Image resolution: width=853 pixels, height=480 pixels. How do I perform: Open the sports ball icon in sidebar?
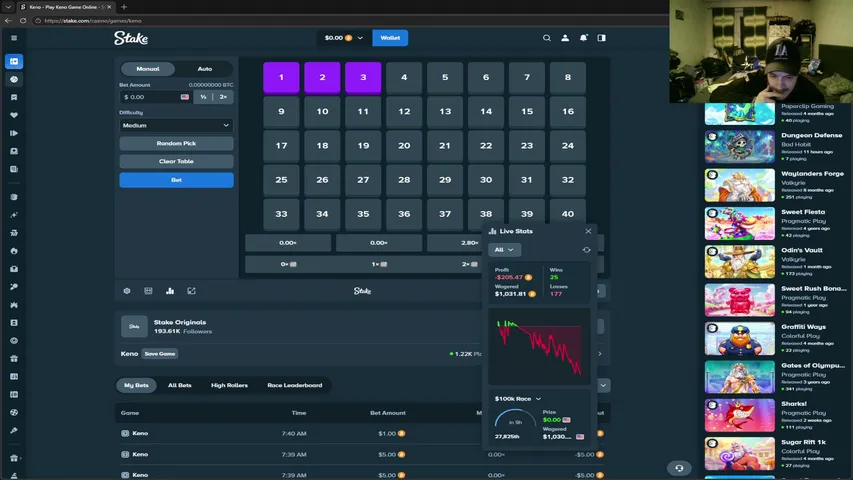(14, 79)
